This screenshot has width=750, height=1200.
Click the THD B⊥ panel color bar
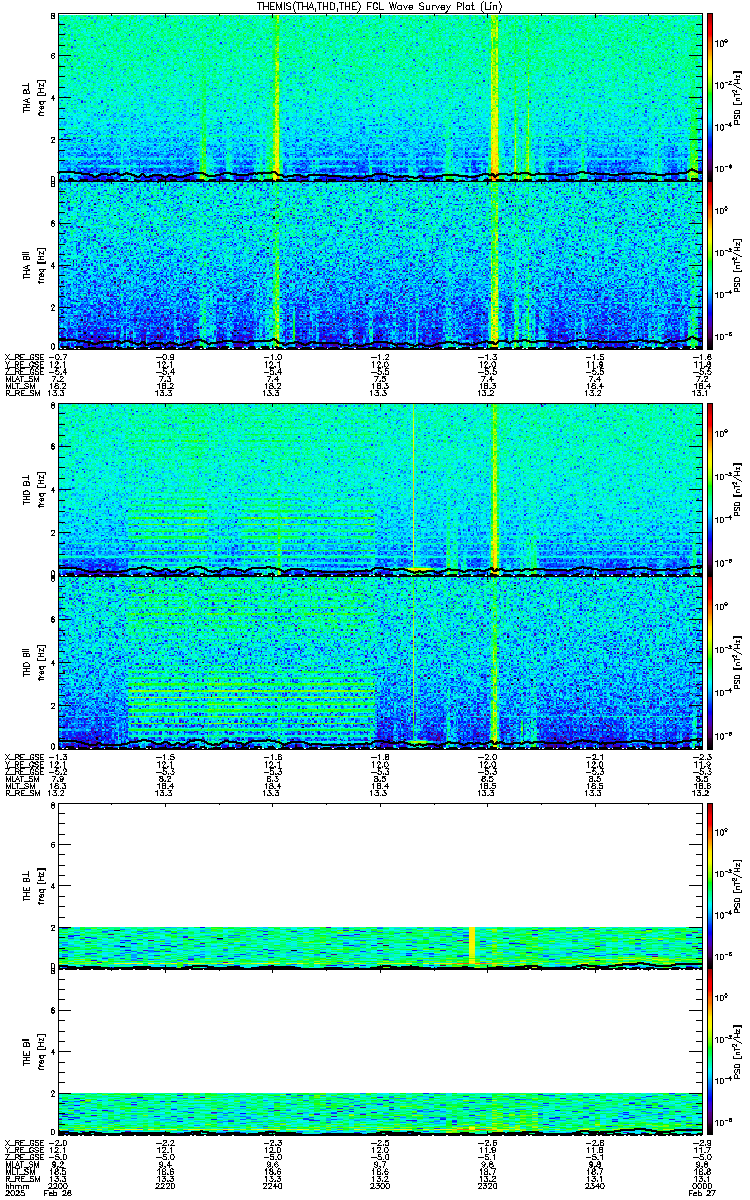pos(709,488)
